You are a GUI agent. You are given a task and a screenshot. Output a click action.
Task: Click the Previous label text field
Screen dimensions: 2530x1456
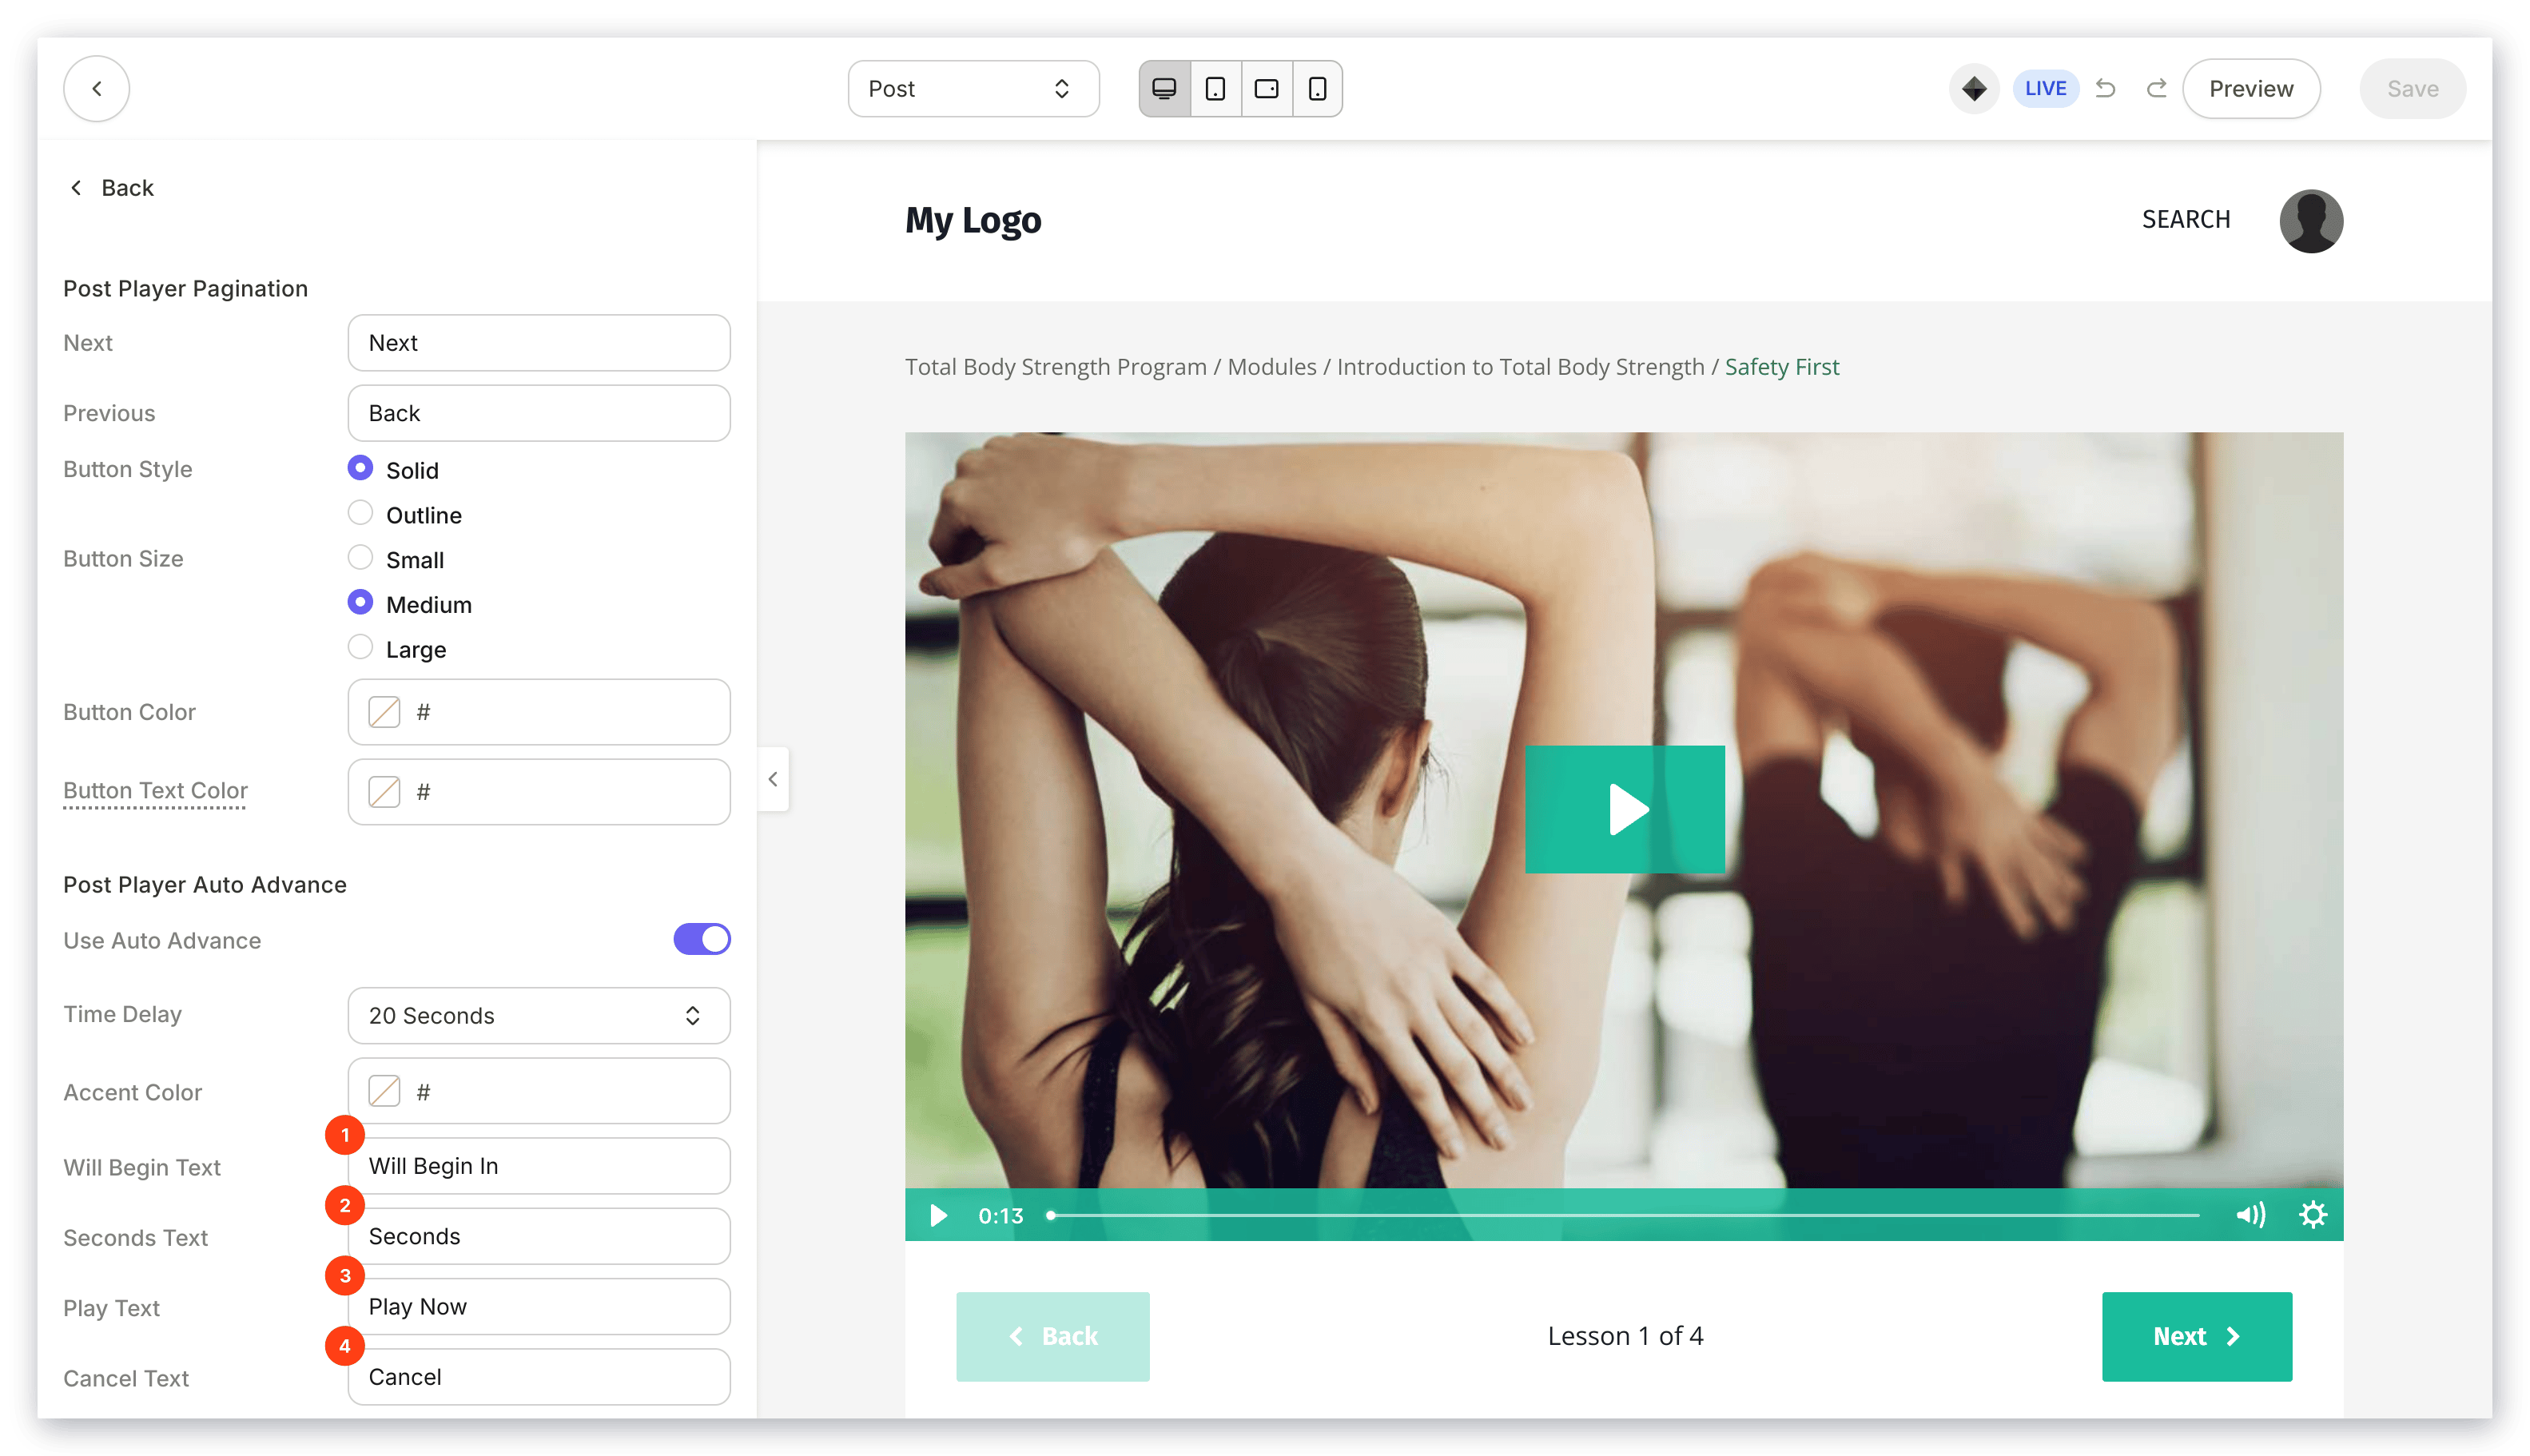(538, 413)
